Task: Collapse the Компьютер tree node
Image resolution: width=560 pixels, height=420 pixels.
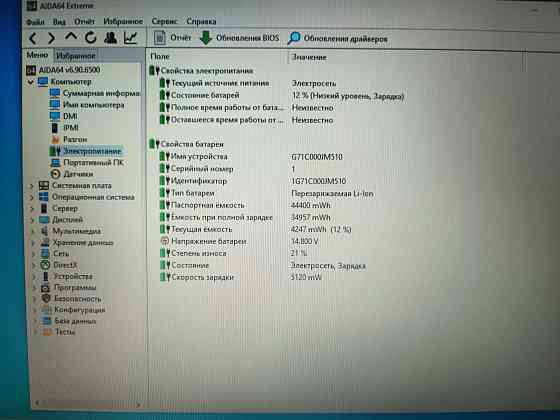Action: pos(31,82)
